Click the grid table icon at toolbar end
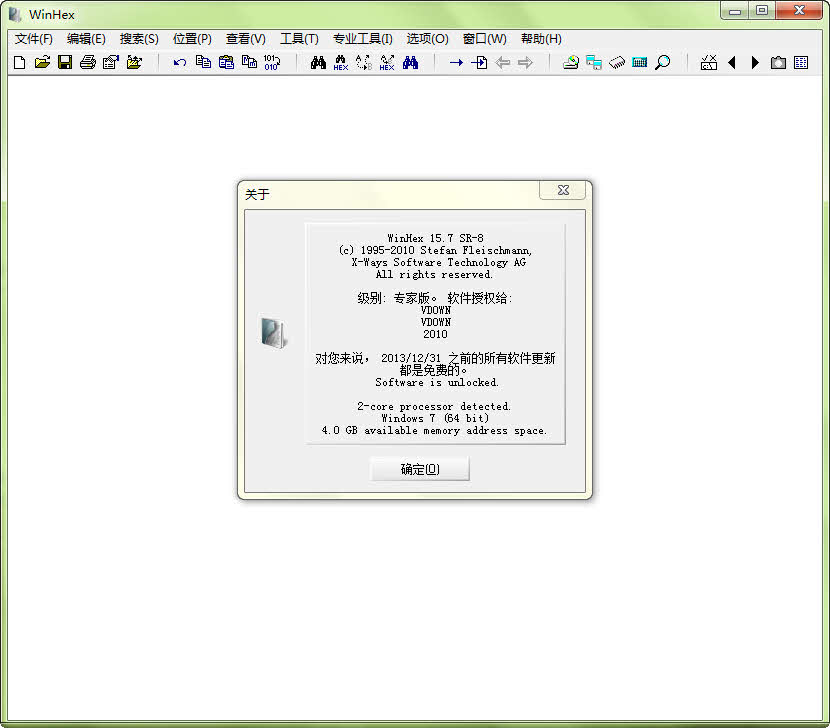 (801, 62)
